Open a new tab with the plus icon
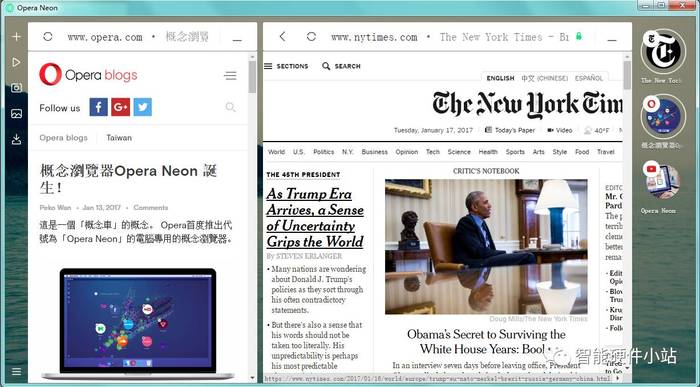Image resolution: width=700 pixels, height=387 pixels. (x=17, y=37)
